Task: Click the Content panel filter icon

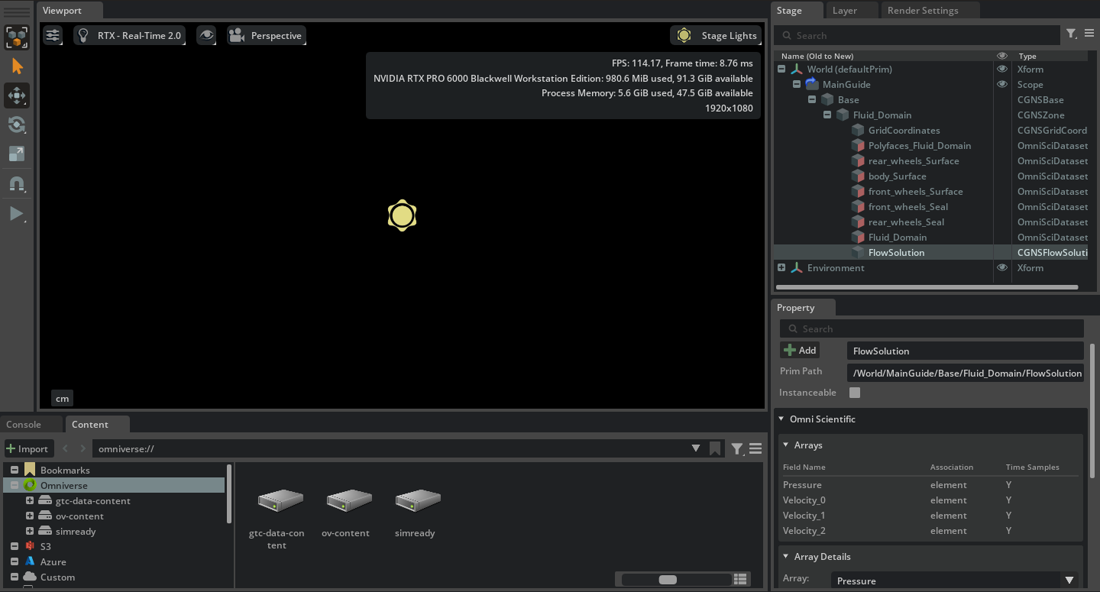Action: [737, 448]
